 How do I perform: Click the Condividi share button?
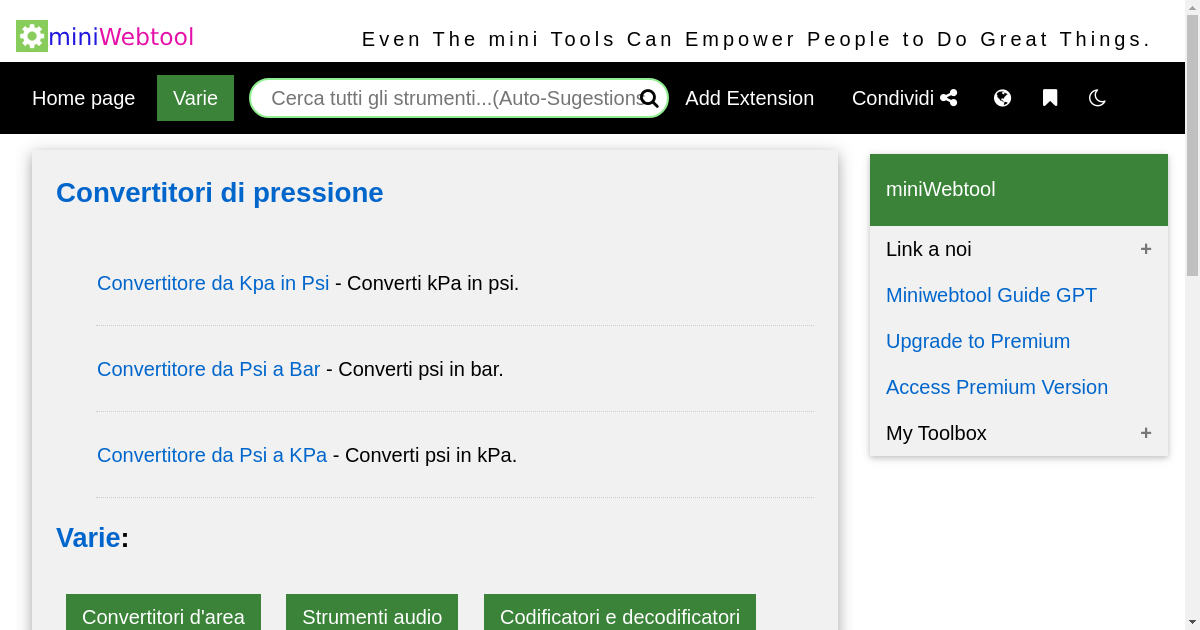click(x=905, y=98)
